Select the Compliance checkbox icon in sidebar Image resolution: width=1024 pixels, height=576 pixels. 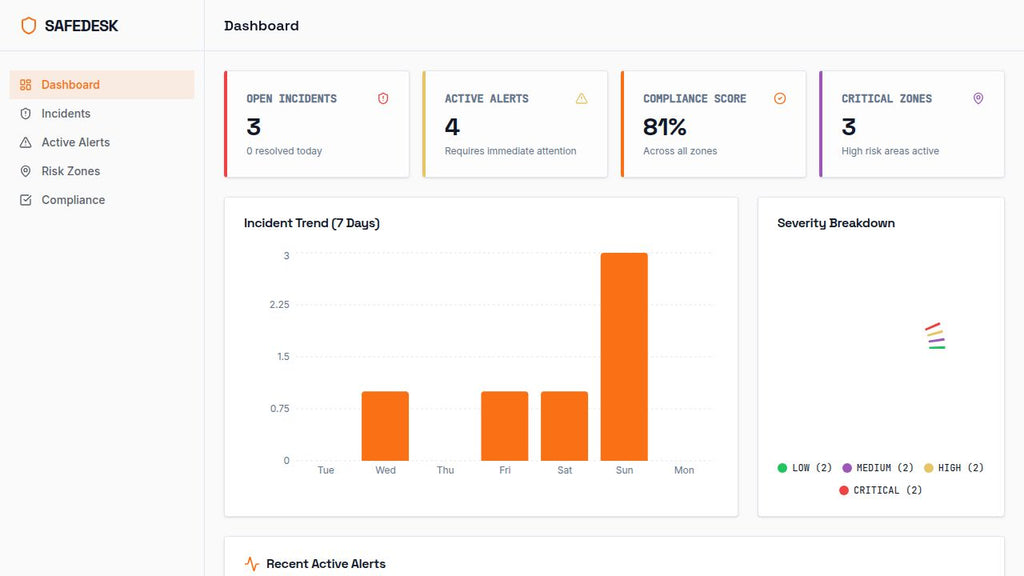point(24,199)
